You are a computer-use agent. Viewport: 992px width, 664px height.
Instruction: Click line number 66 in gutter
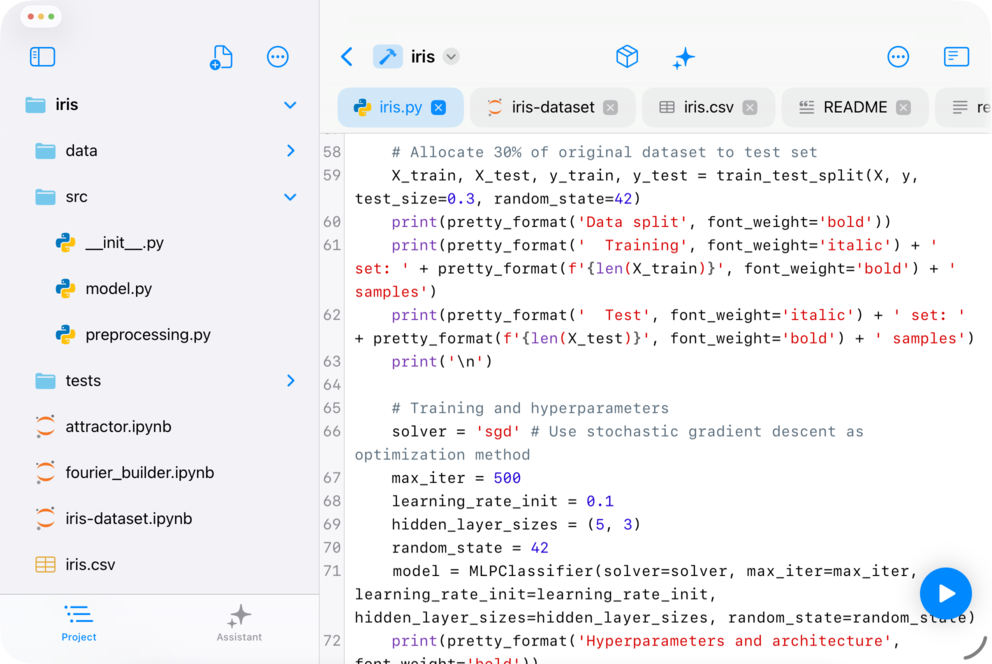coord(332,431)
